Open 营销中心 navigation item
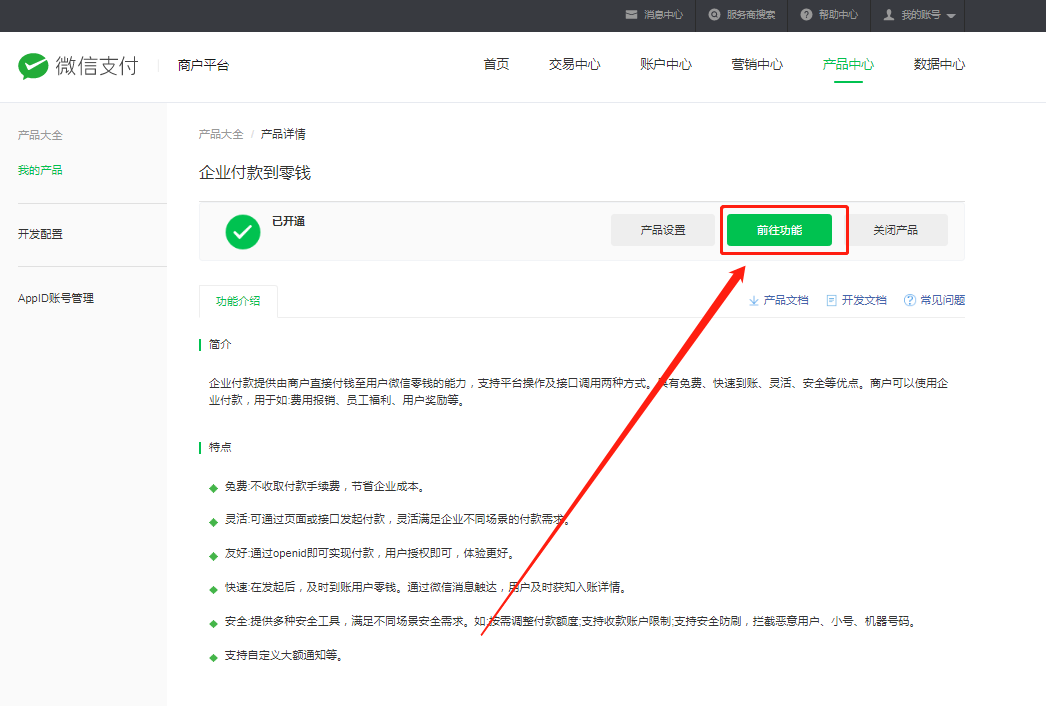The width and height of the screenshot is (1046, 706). coord(757,65)
